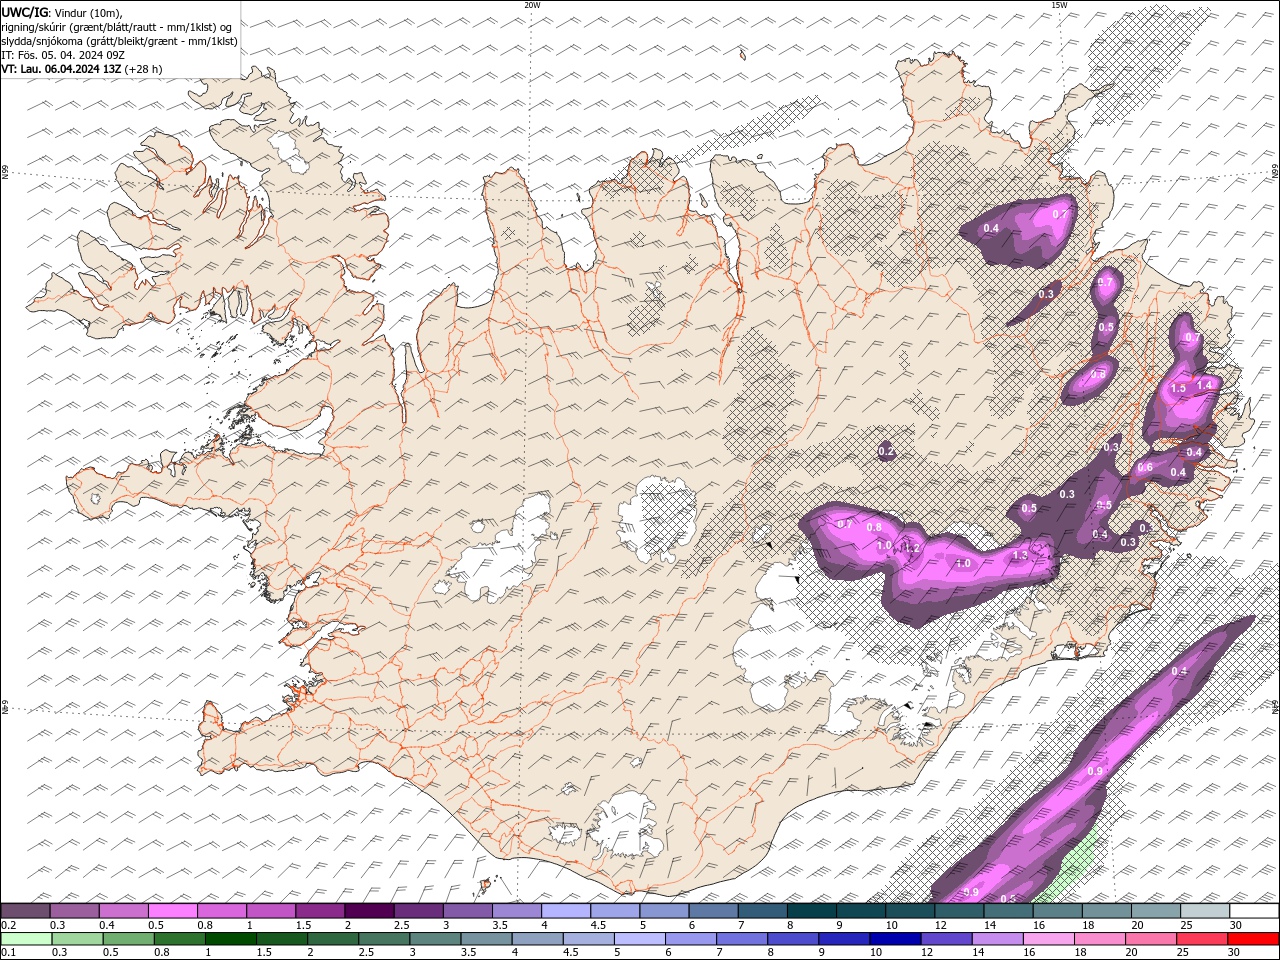Viewport: 1280px width, 960px height.
Task: Click the darkest purple 2–2.5 swatch, upper legend
Action: tap(368, 911)
